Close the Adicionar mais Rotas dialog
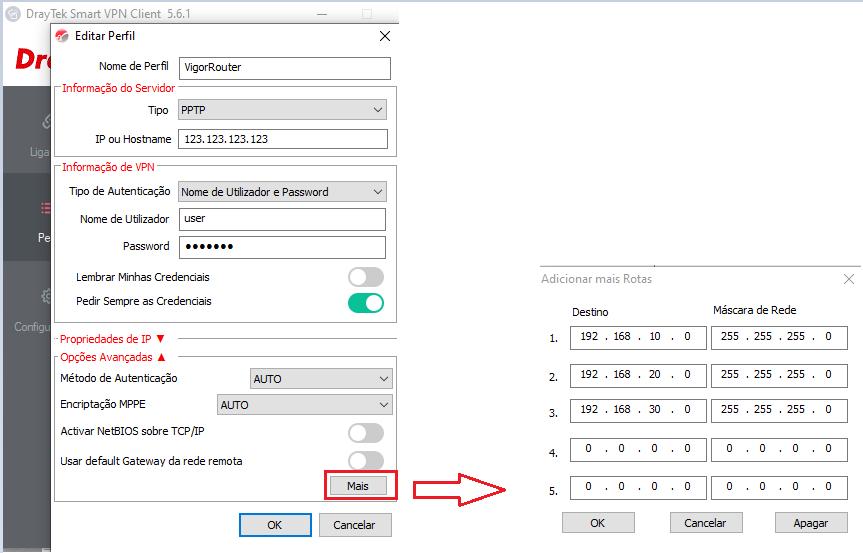This screenshot has width=863, height=553. [x=849, y=280]
